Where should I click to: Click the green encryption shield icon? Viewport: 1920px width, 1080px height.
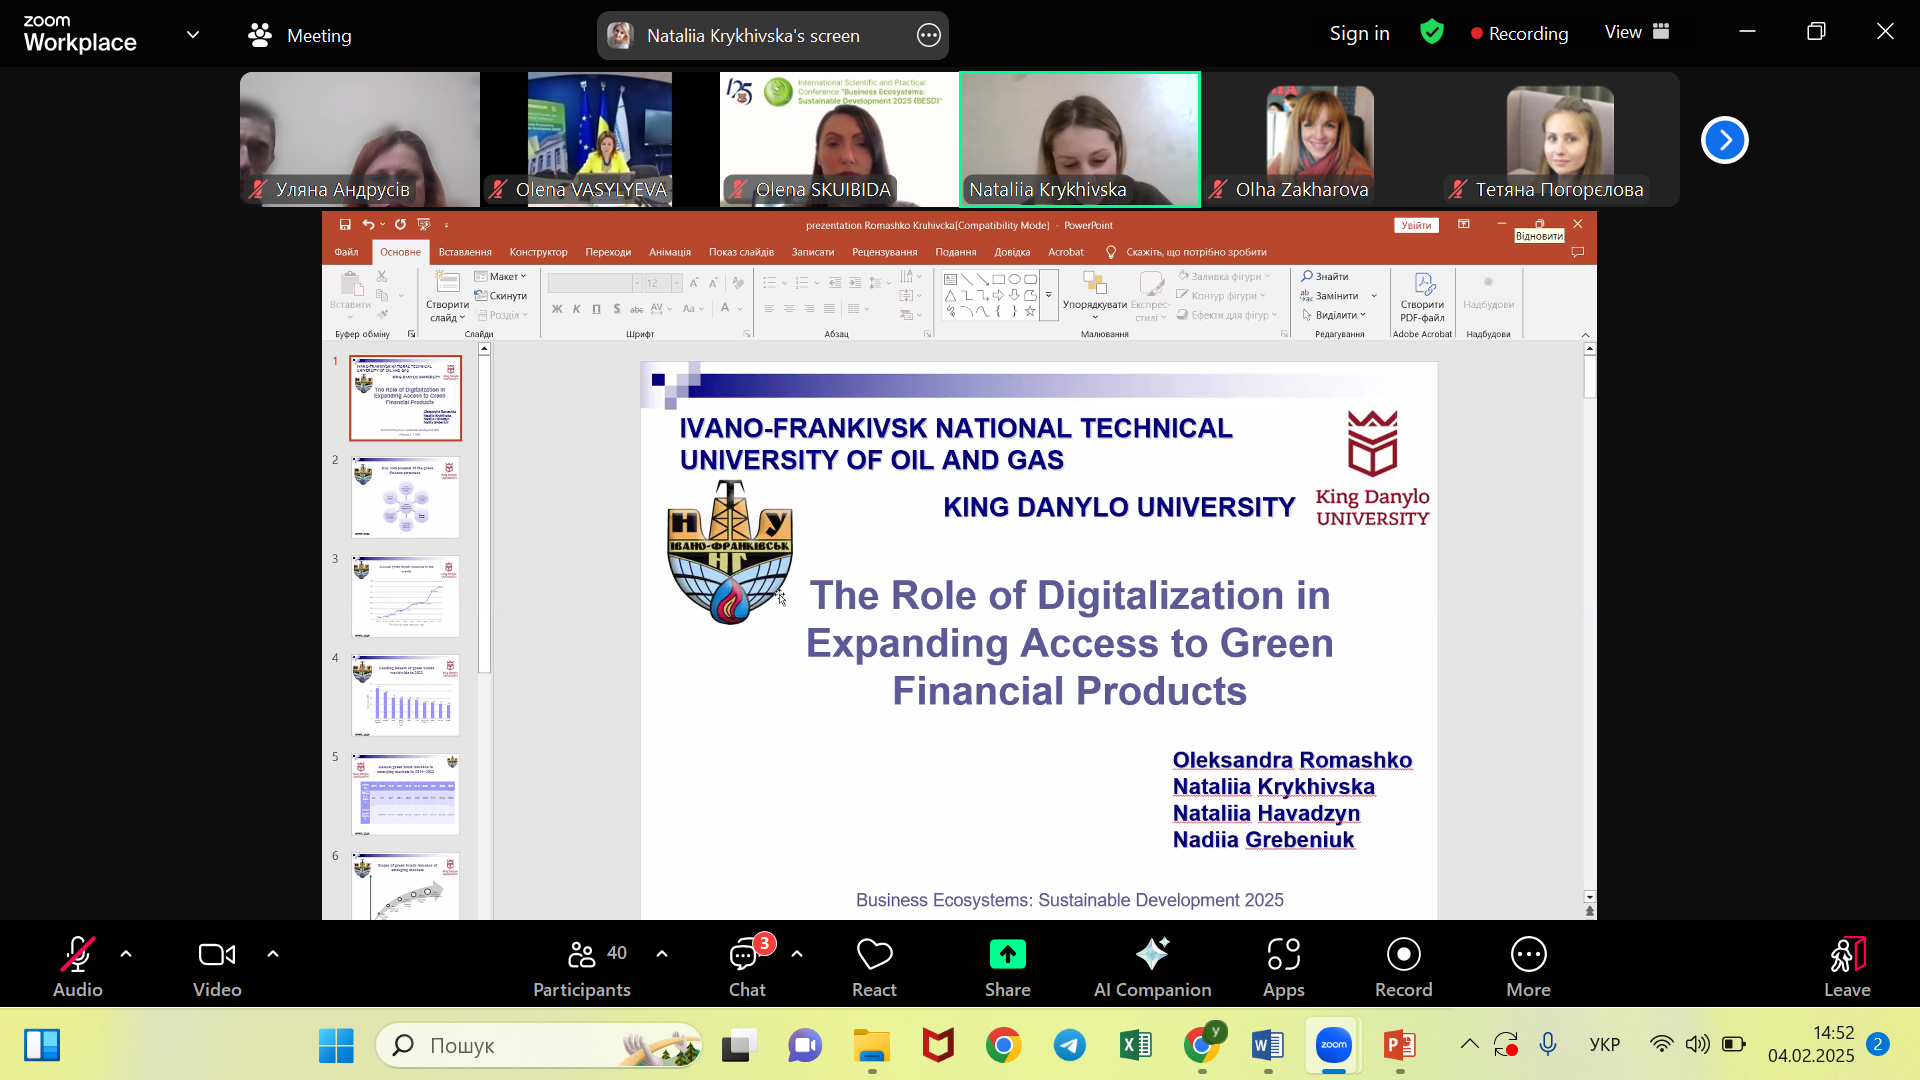point(1432,33)
